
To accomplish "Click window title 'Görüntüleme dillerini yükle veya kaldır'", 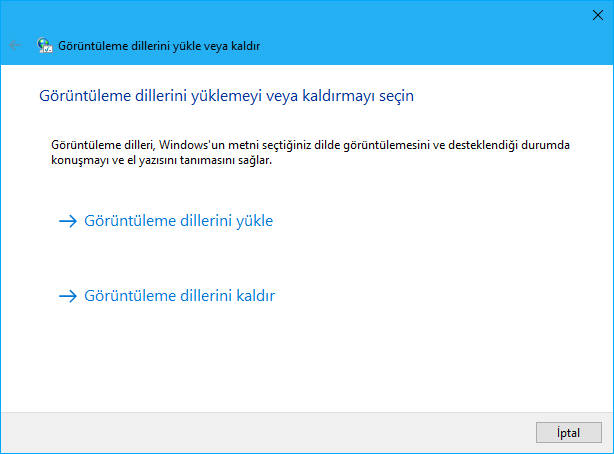I will (x=159, y=46).
